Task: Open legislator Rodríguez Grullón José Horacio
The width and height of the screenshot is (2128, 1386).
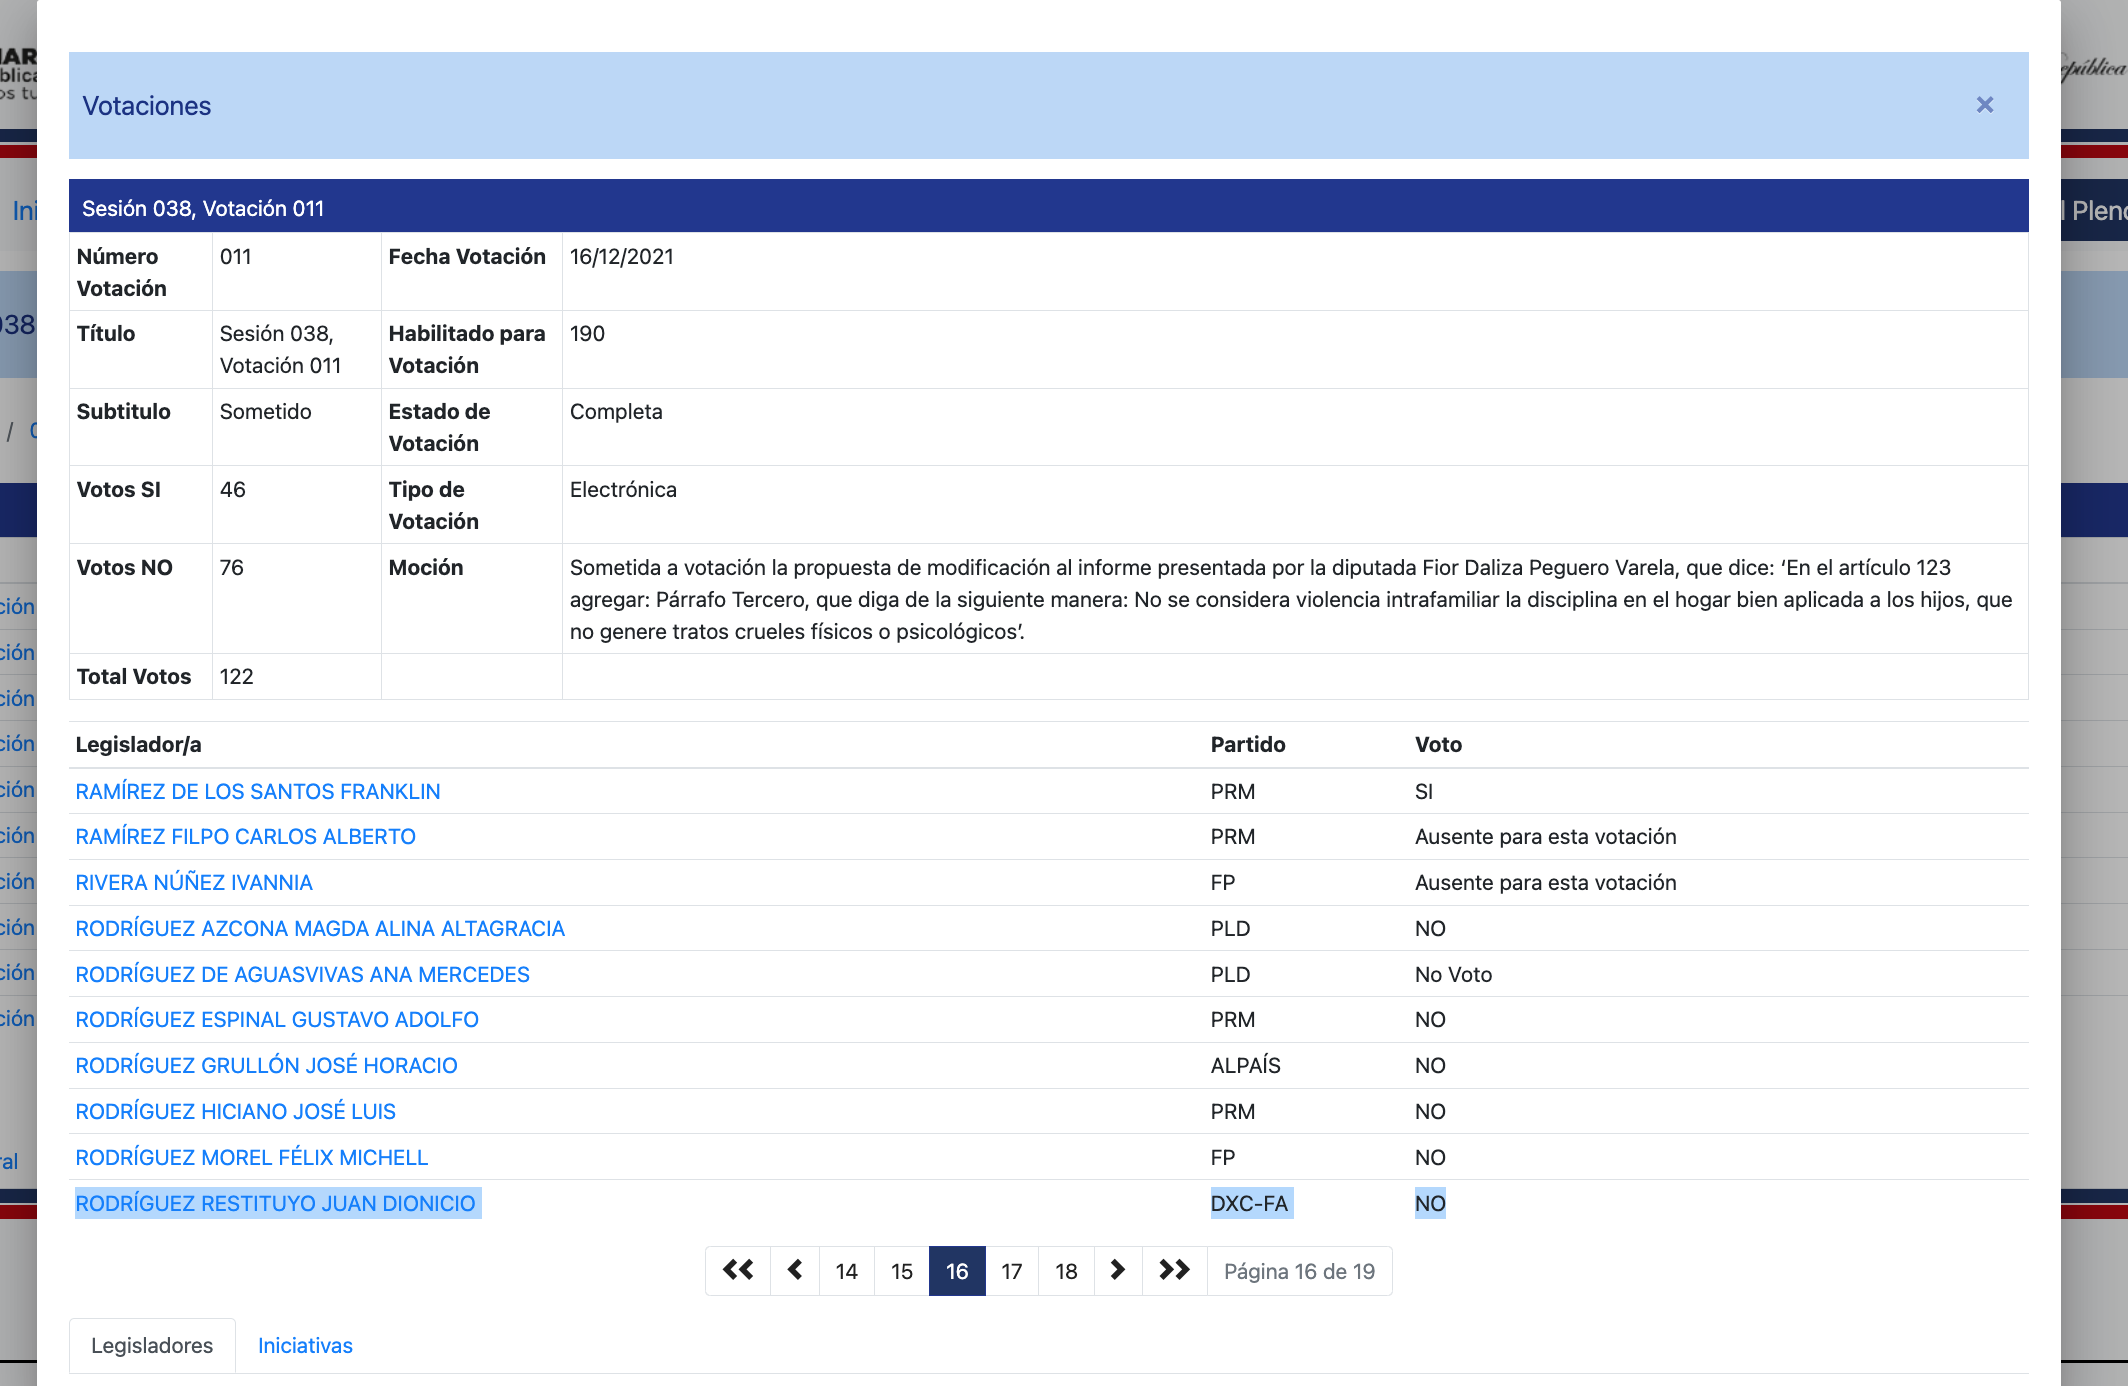Action: pyautogui.click(x=267, y=1066)
